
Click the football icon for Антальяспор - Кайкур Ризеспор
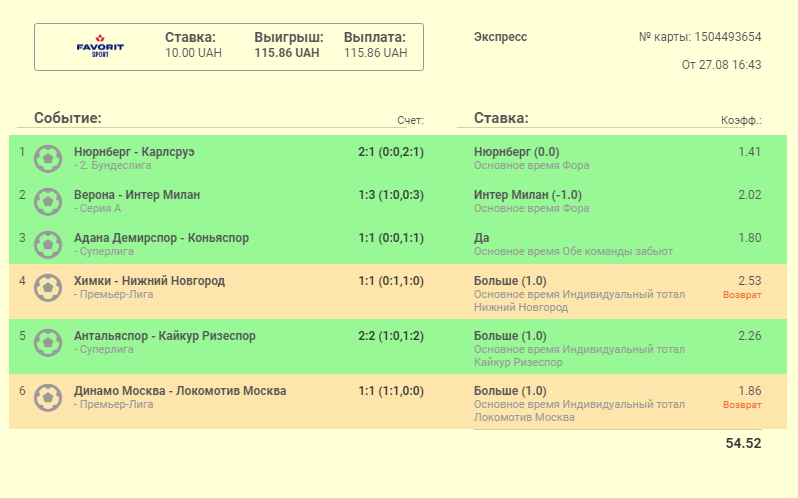pos(48,342)
